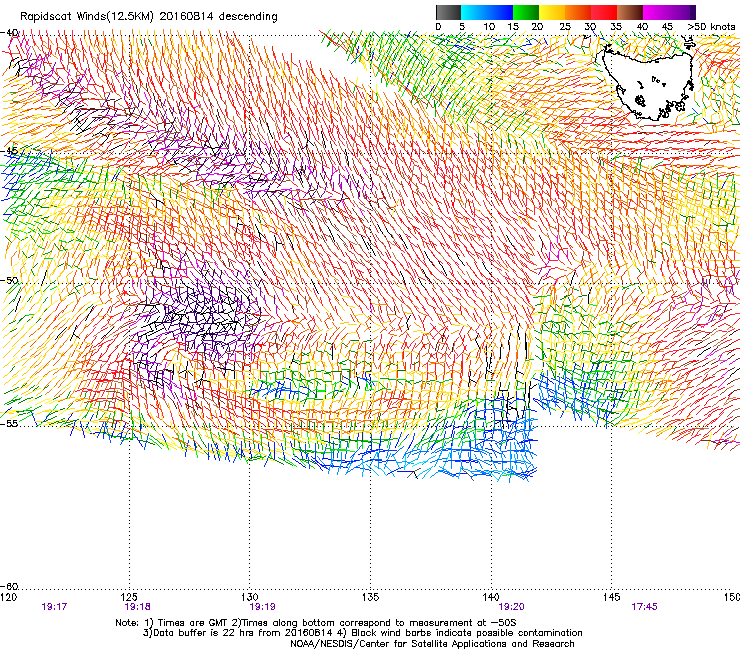The image size is (740, 650).
Task: Click the '-50' latitude label
Action: pos(10,280)
